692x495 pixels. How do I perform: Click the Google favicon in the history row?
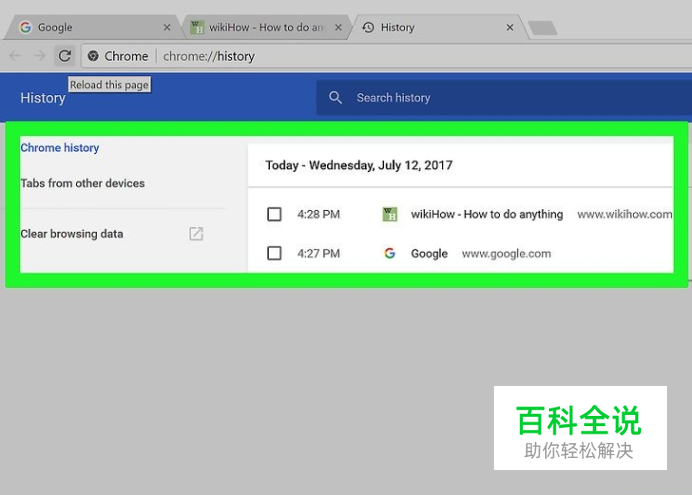(x=390, y=253)
